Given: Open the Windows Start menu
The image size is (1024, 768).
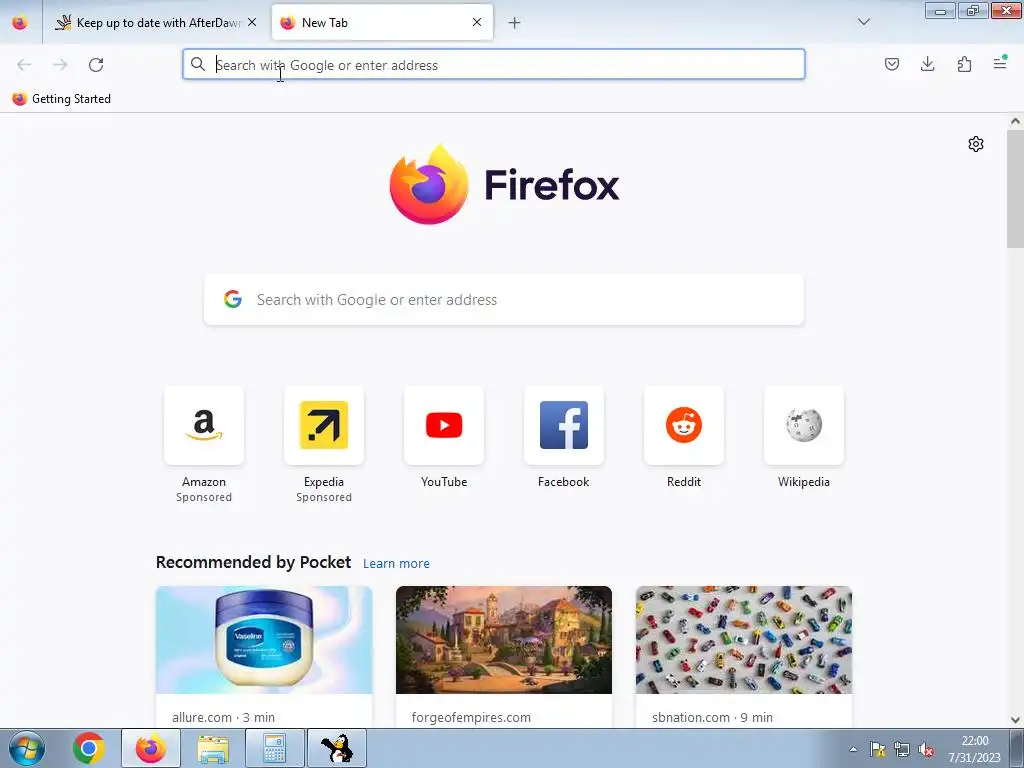Looking at the screenshot, I should coord(27,748).
